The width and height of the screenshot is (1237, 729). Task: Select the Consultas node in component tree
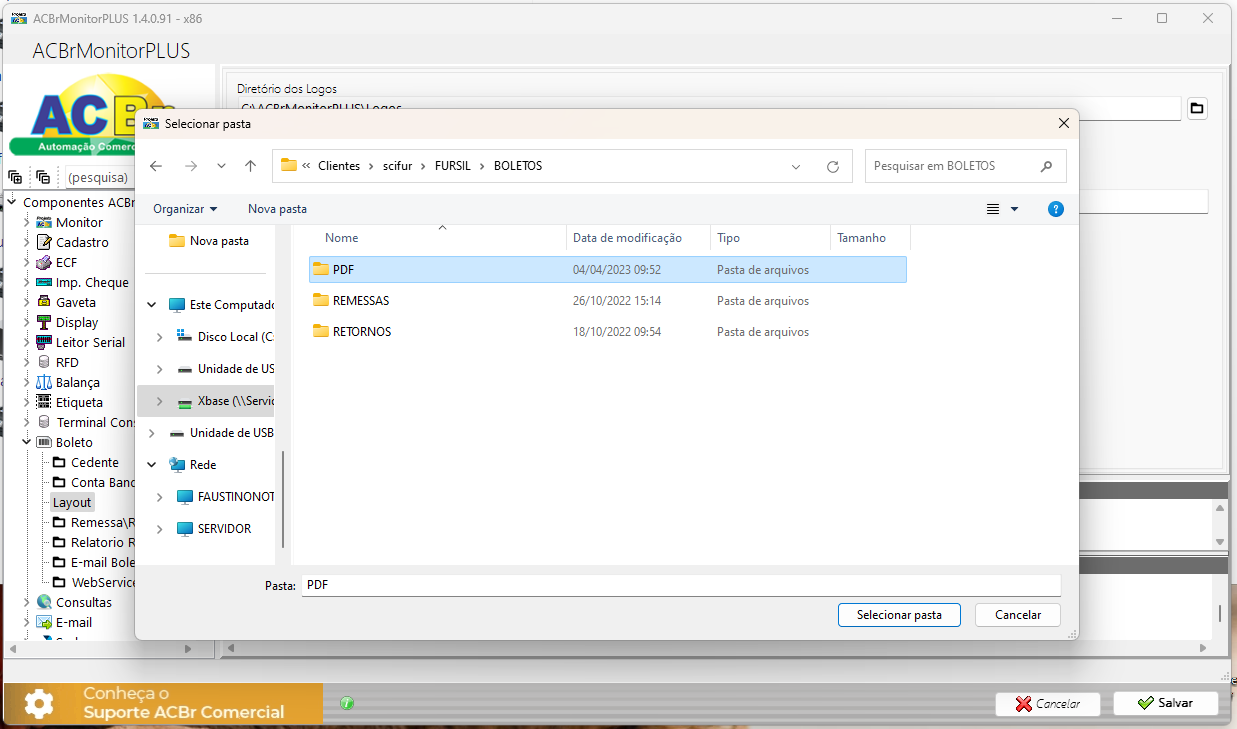click(x=84, y=602)
